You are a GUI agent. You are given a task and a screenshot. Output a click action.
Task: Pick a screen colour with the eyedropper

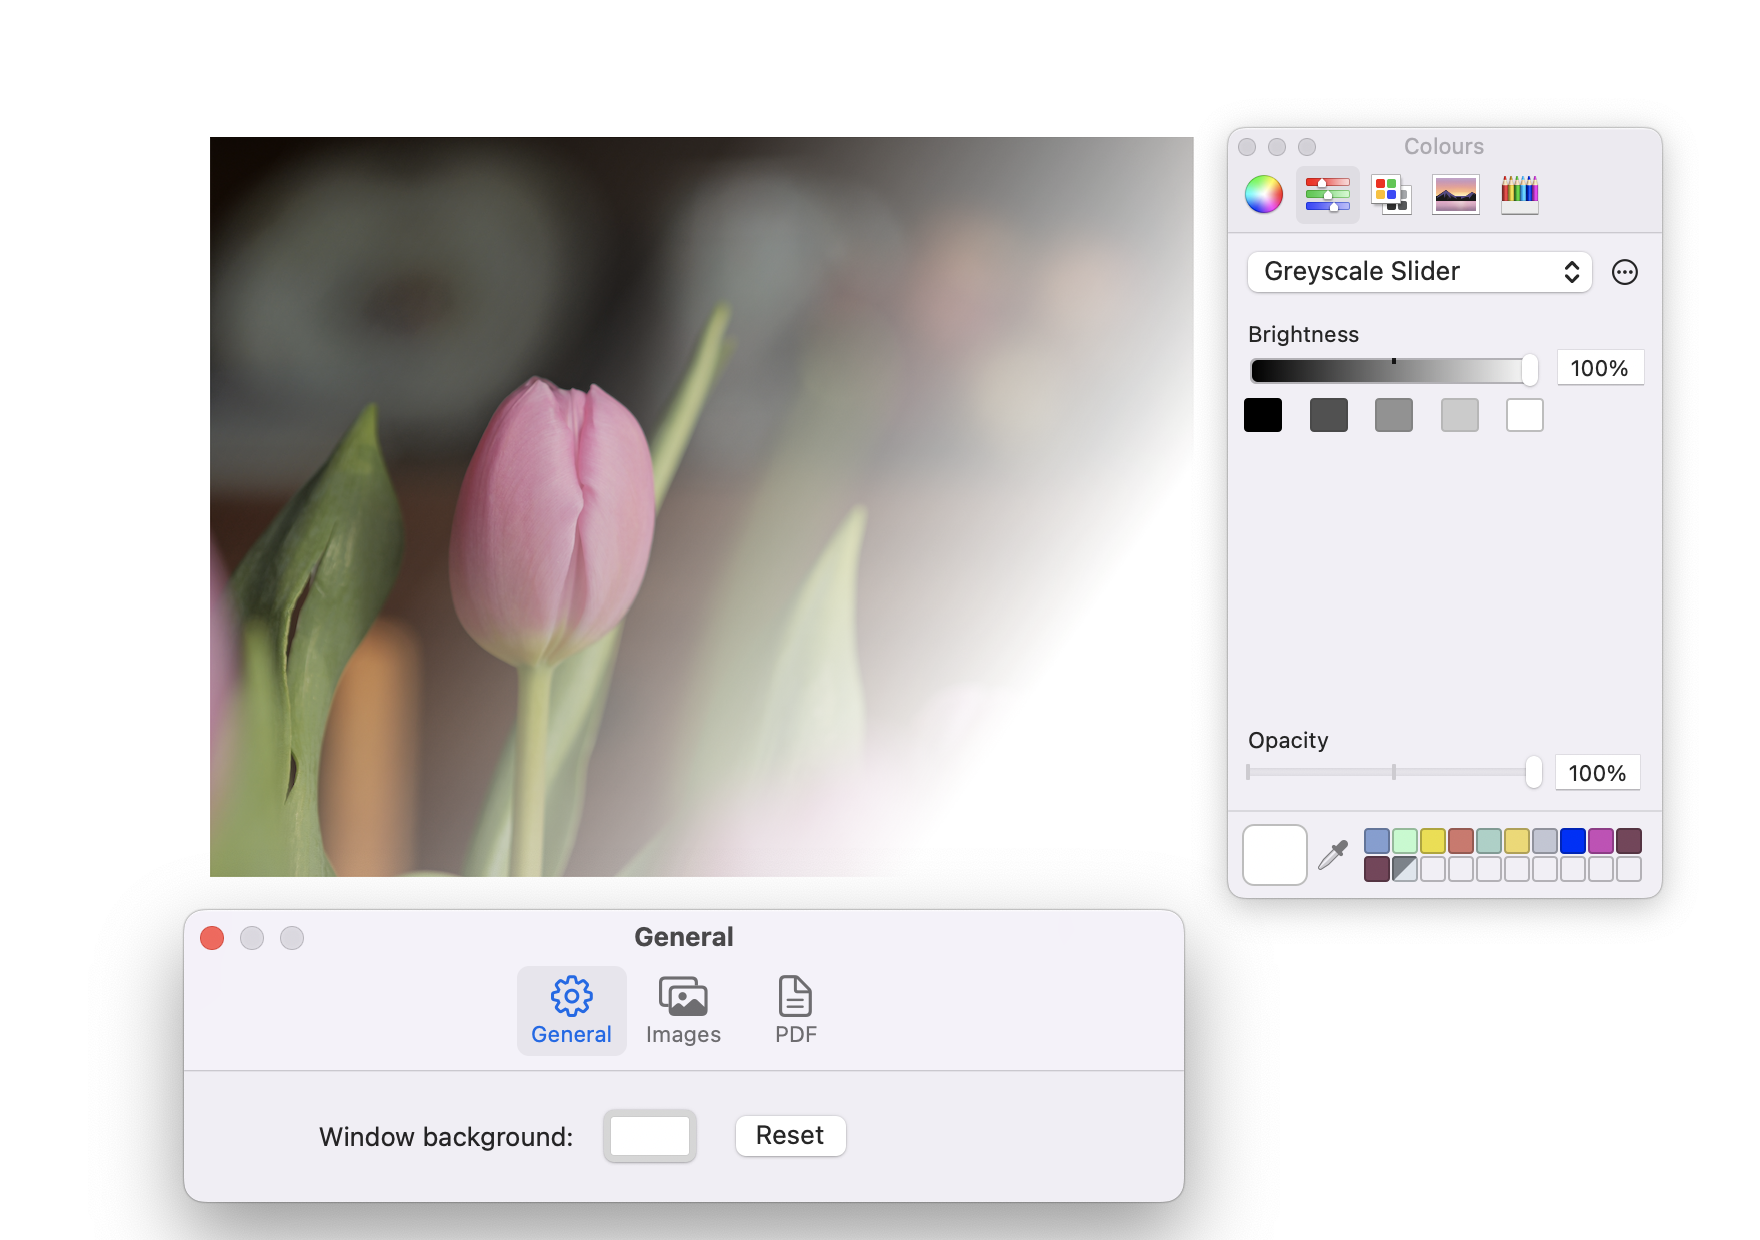(1333, 854)
